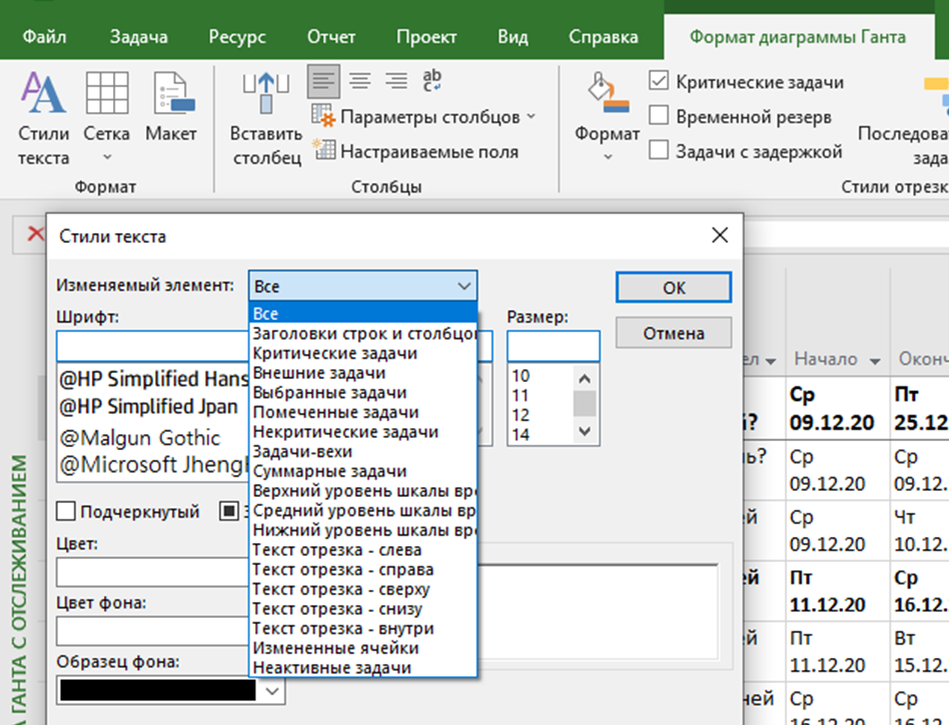Uncheck Критические задачи checkbox
949x725 pixels.
coord(658,80)
